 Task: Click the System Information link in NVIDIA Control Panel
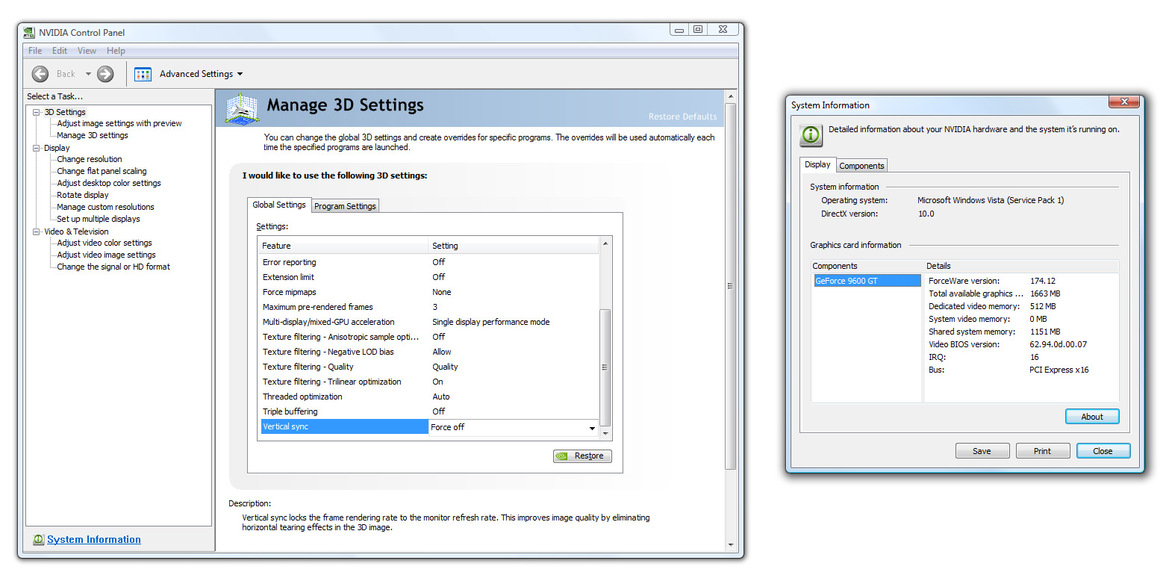pyautogui.click(x=94, y=539)
